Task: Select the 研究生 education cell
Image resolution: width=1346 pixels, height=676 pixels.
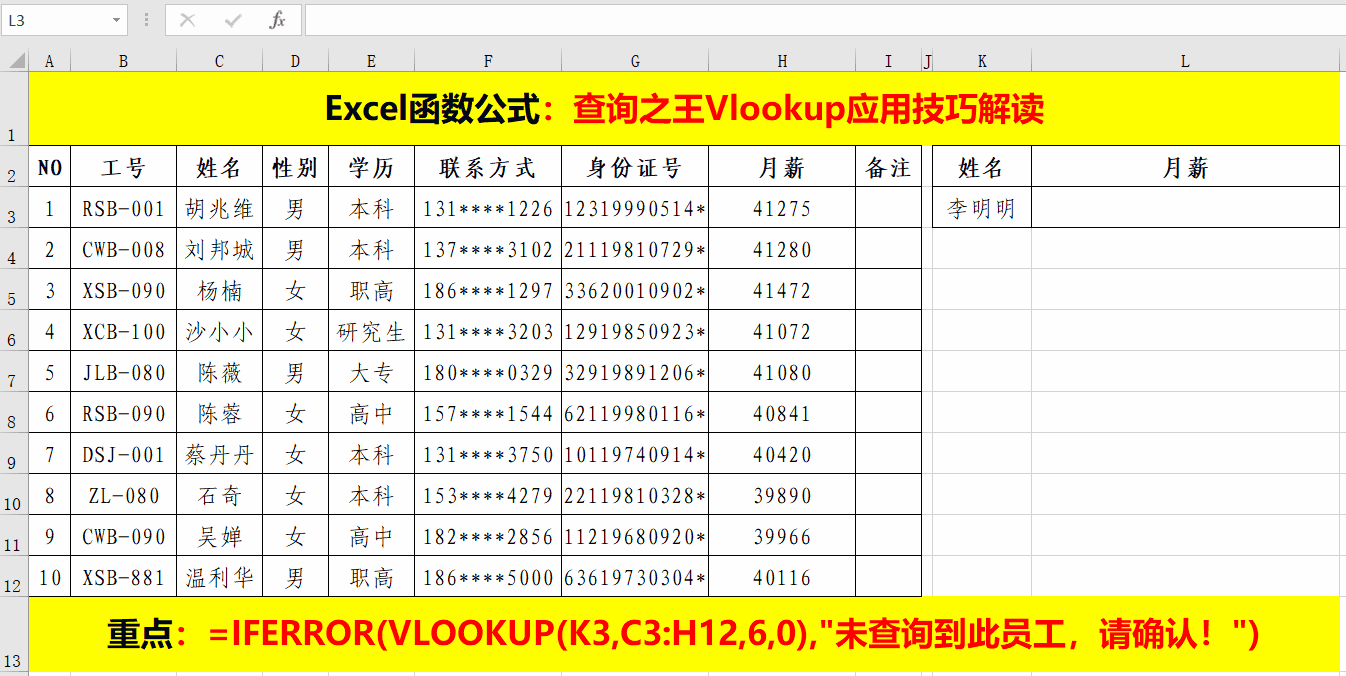Action: [x=371, y=330]
